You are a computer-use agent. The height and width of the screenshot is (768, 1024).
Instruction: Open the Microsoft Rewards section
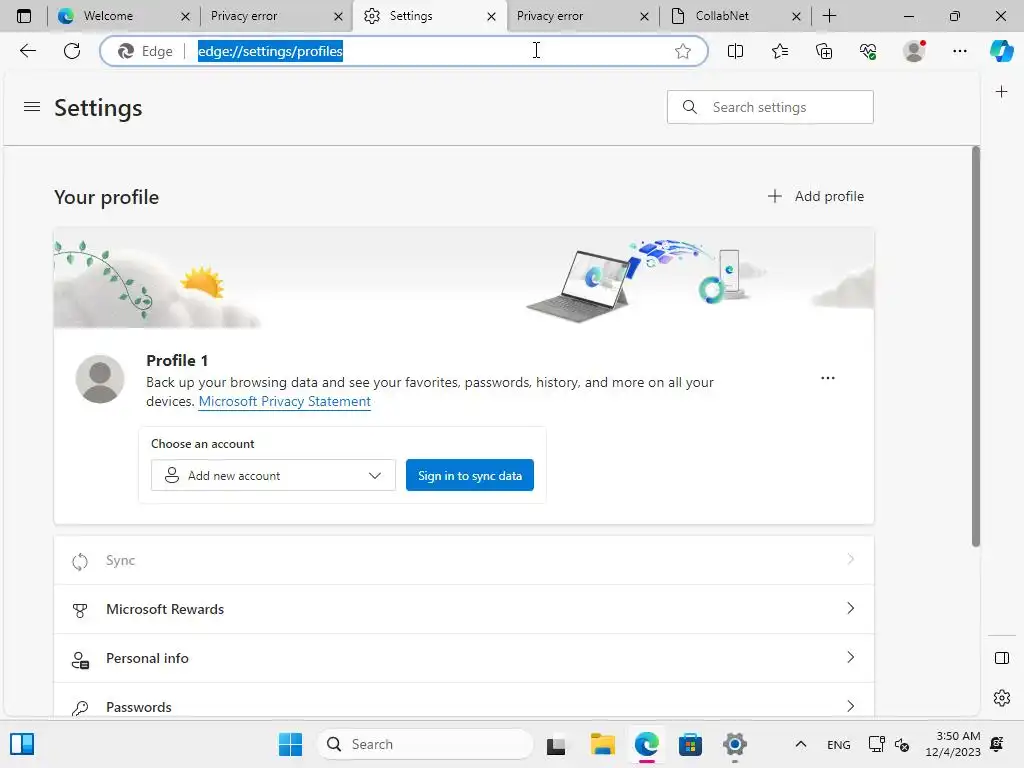point(464,609)
